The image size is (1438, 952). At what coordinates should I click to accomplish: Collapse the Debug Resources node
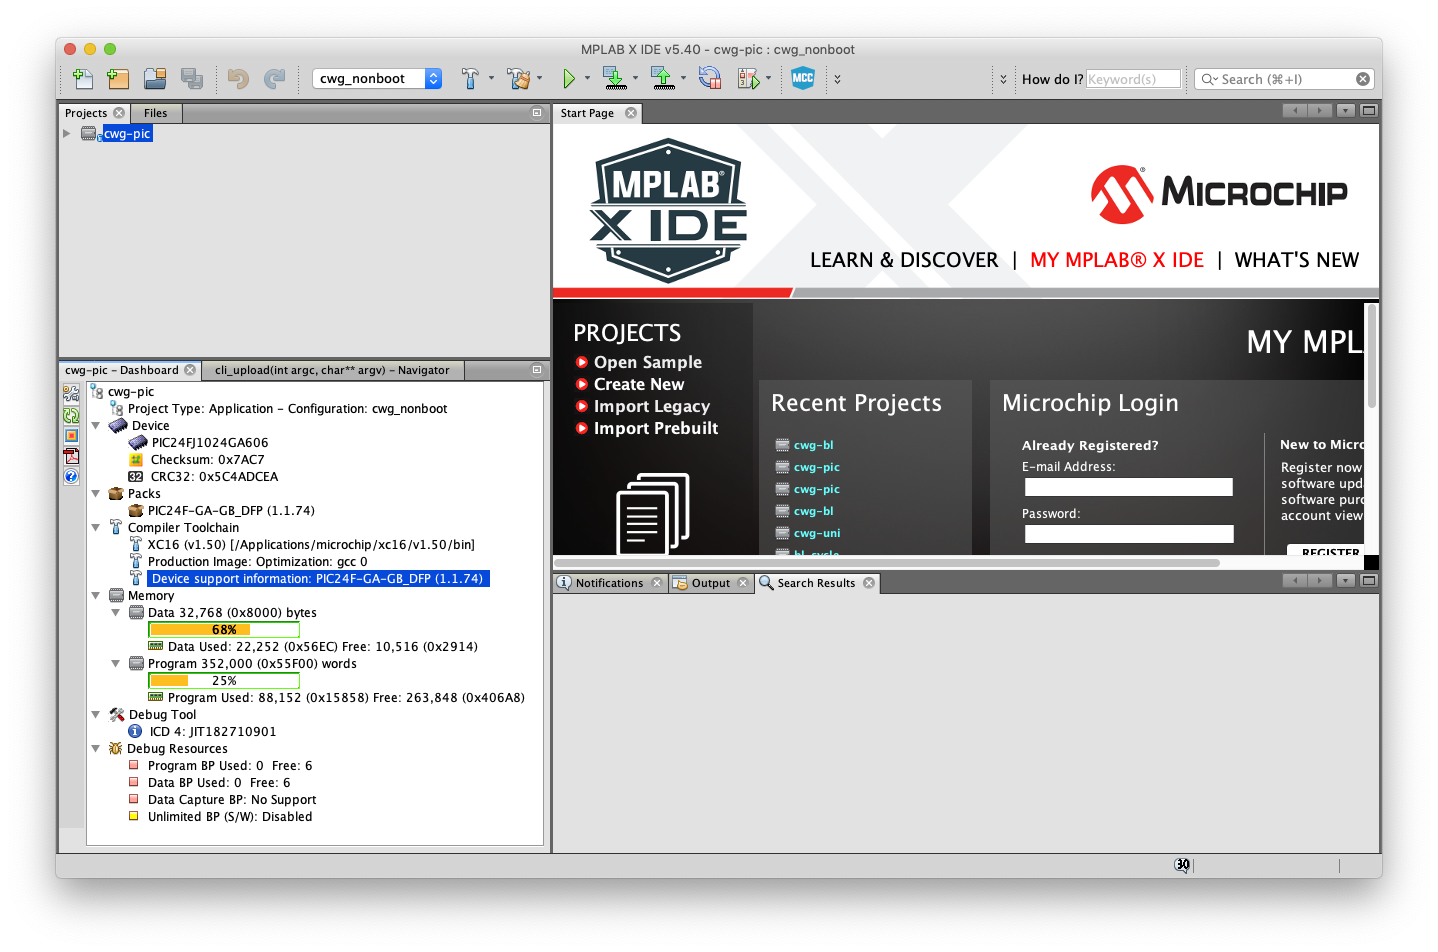coord(96,749)
